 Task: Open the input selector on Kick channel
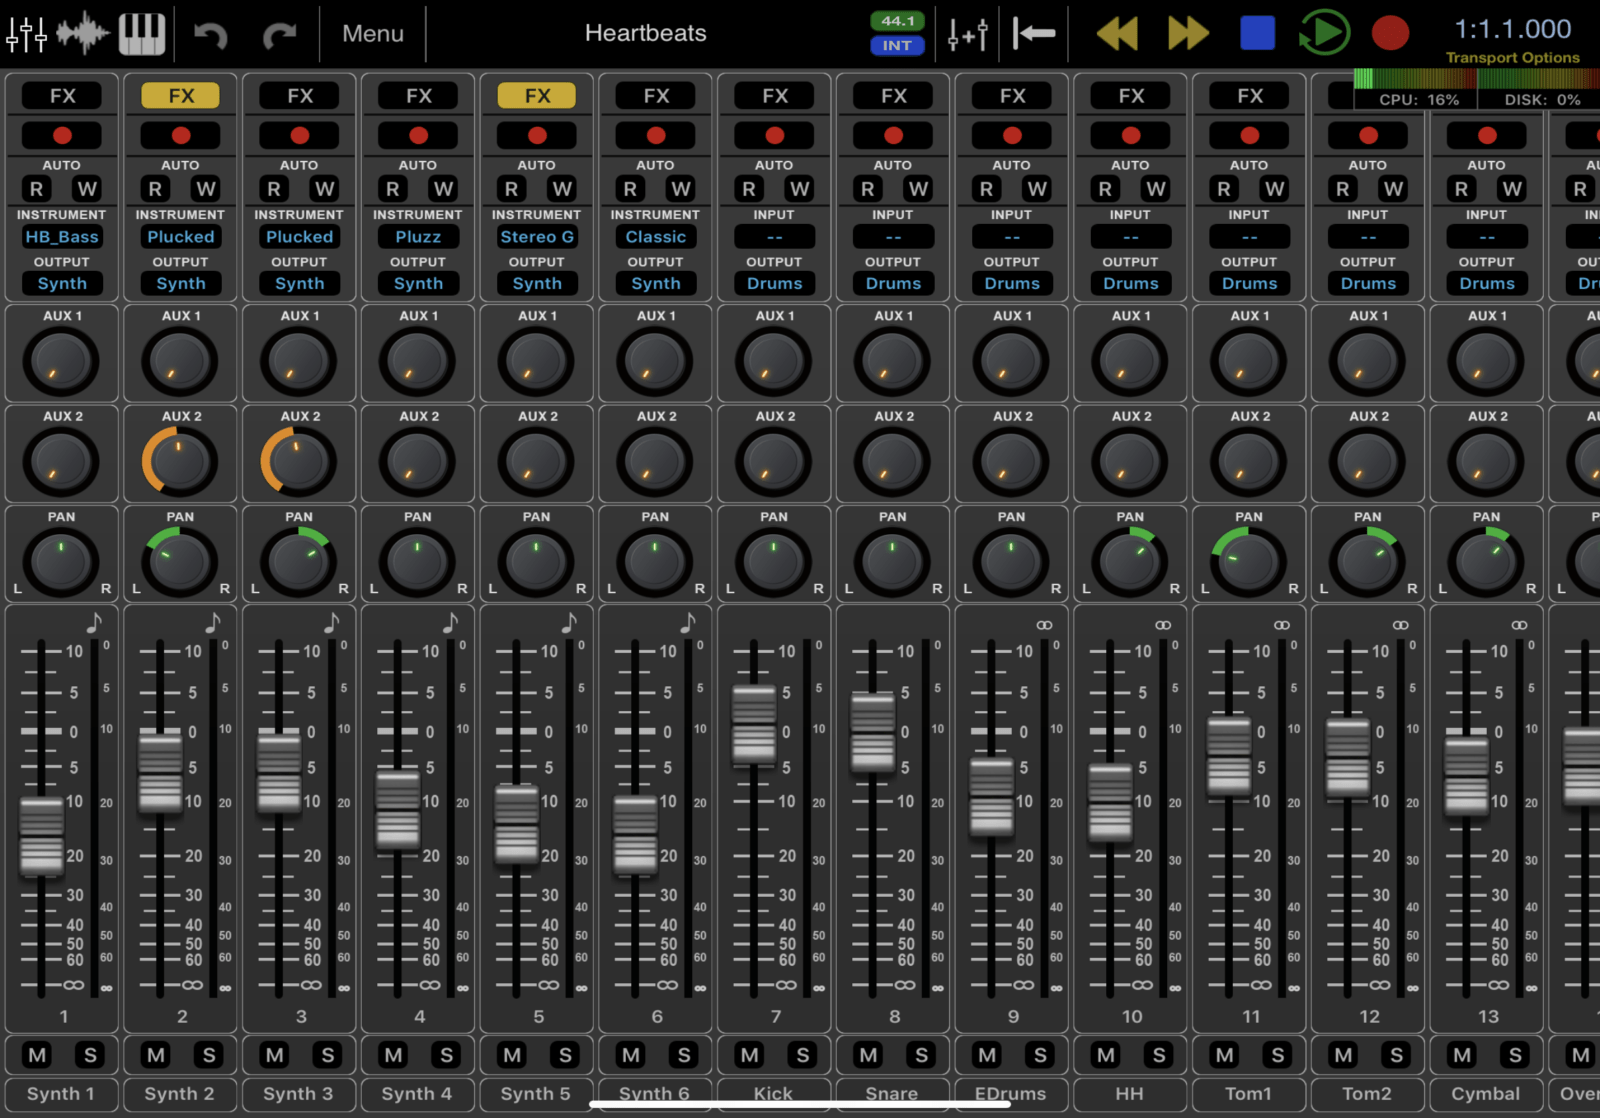coord(774,237)
